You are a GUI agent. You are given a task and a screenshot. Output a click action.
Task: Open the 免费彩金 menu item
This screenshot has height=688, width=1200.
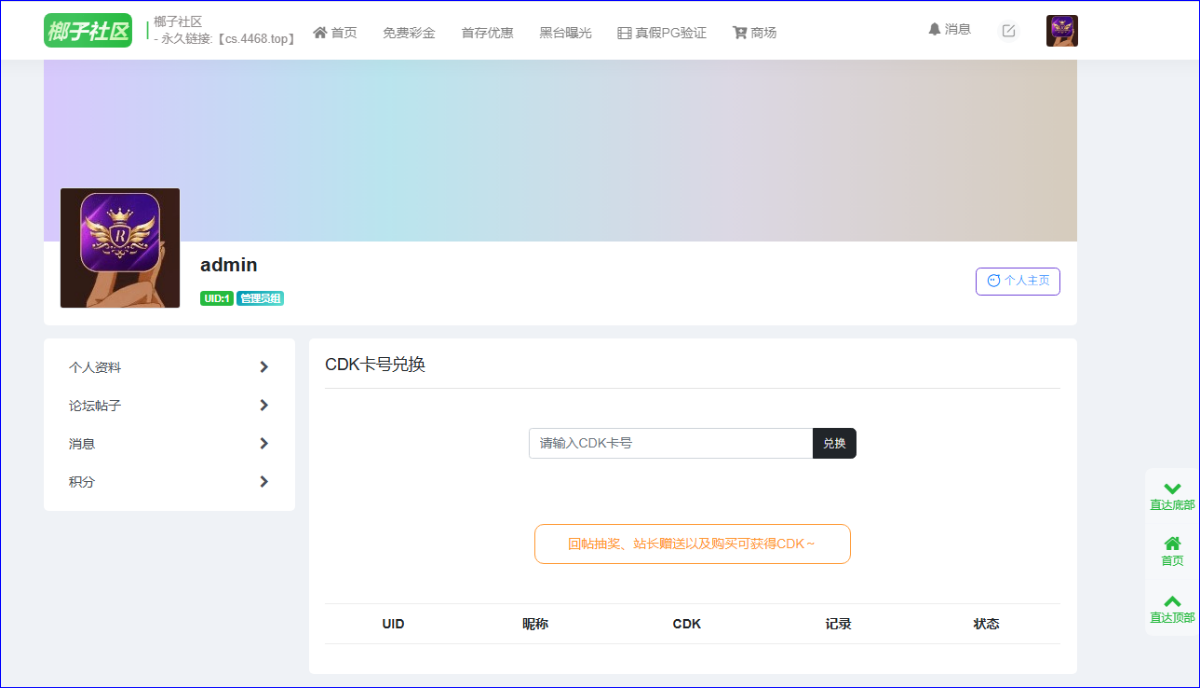point(409,33)
